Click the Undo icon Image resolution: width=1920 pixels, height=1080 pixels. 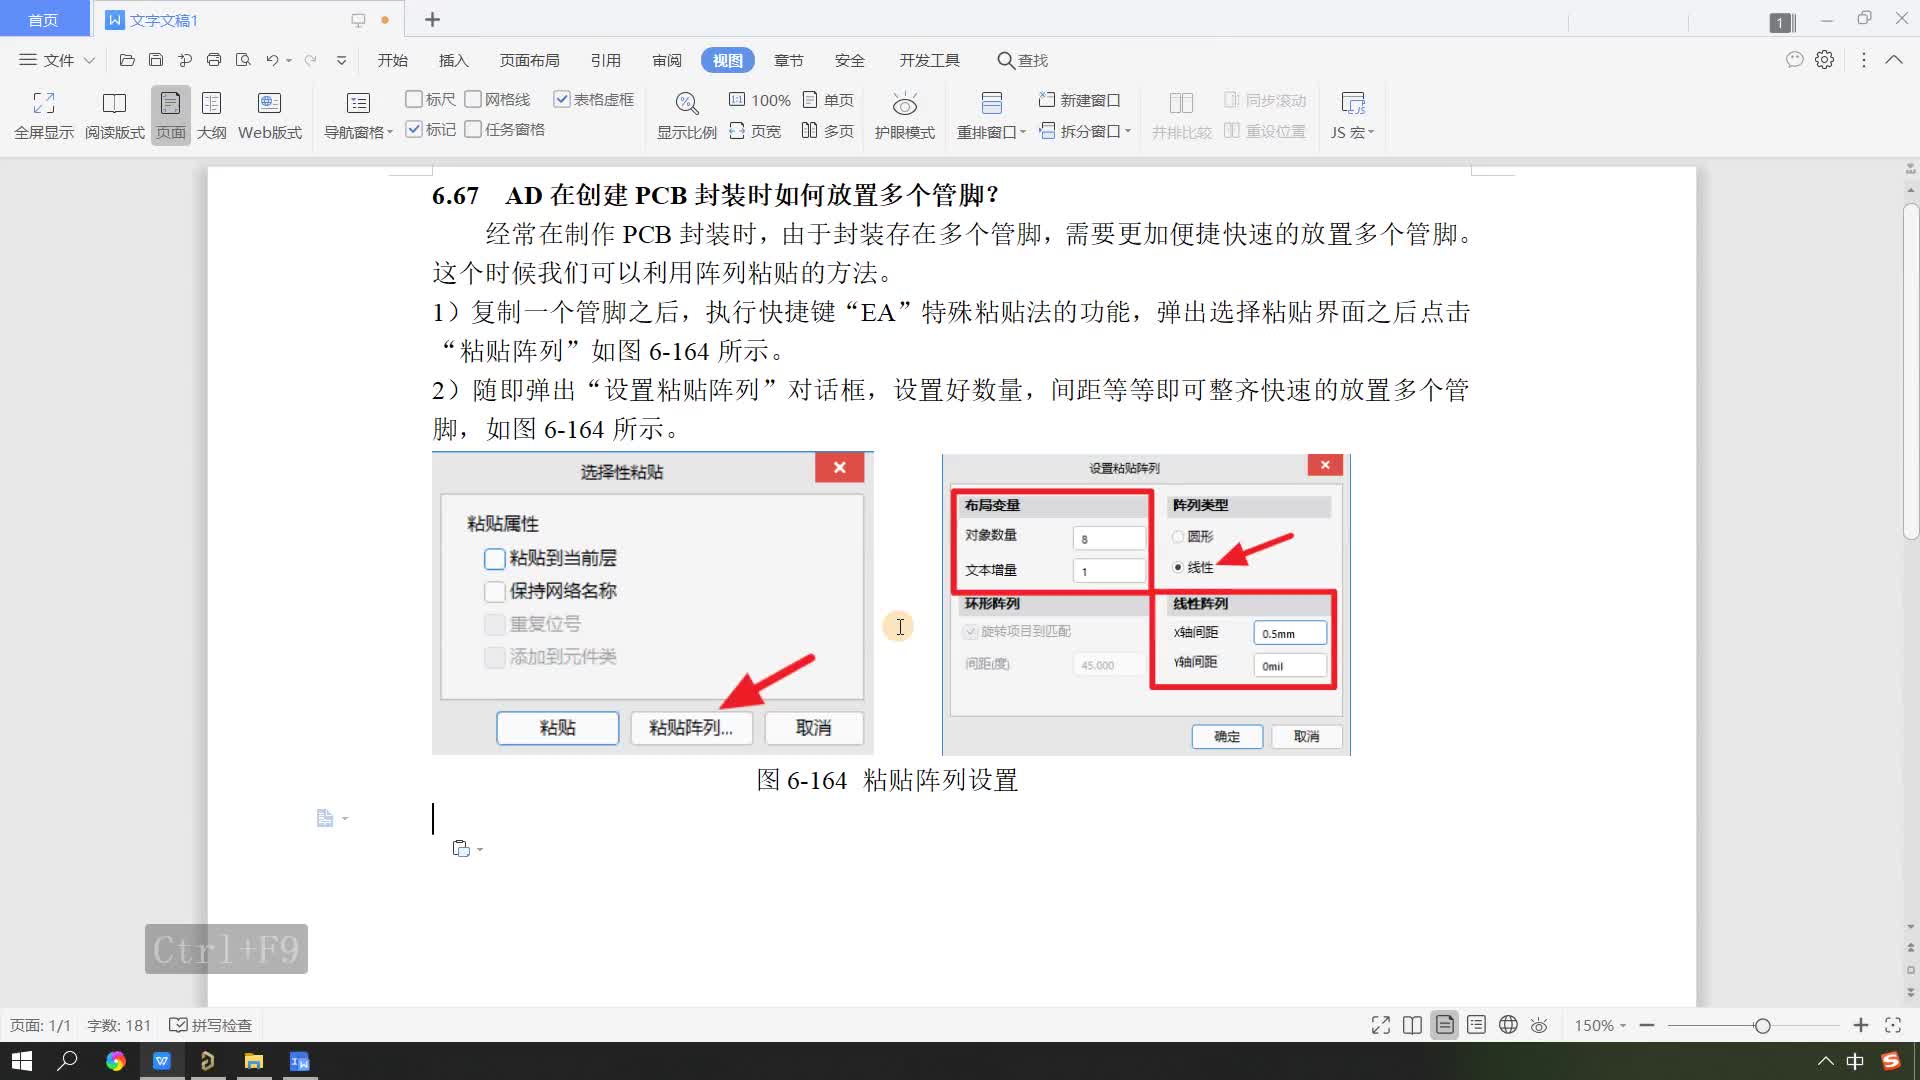point(272,60)
